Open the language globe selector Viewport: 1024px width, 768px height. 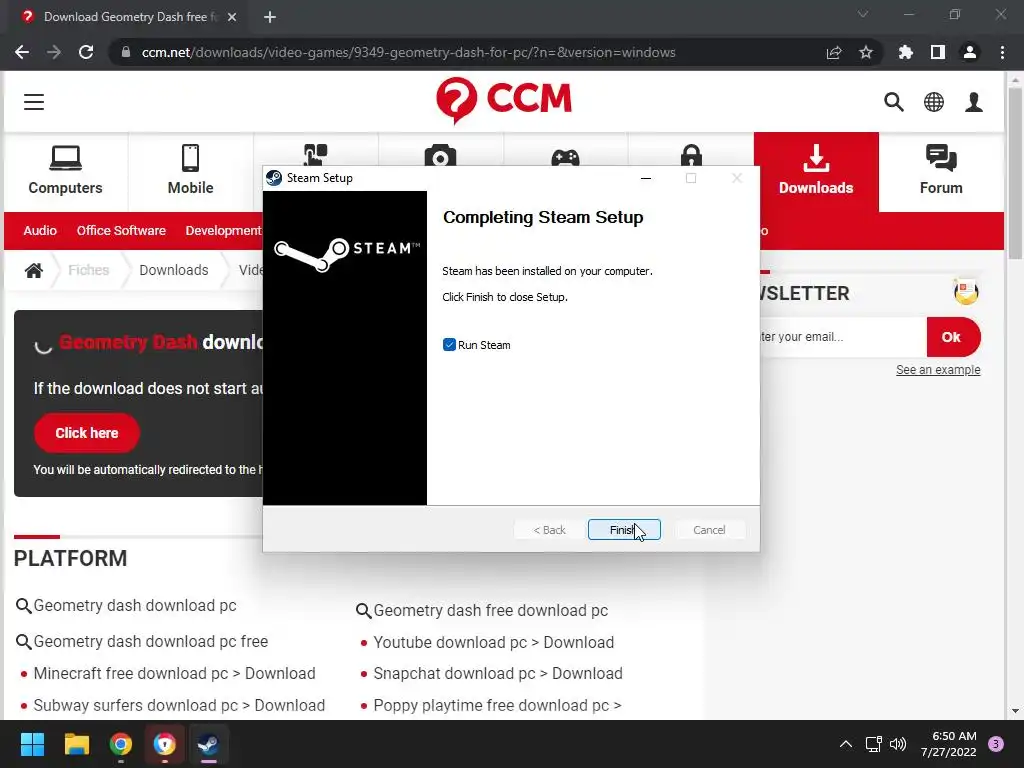(x=933, y=102)
